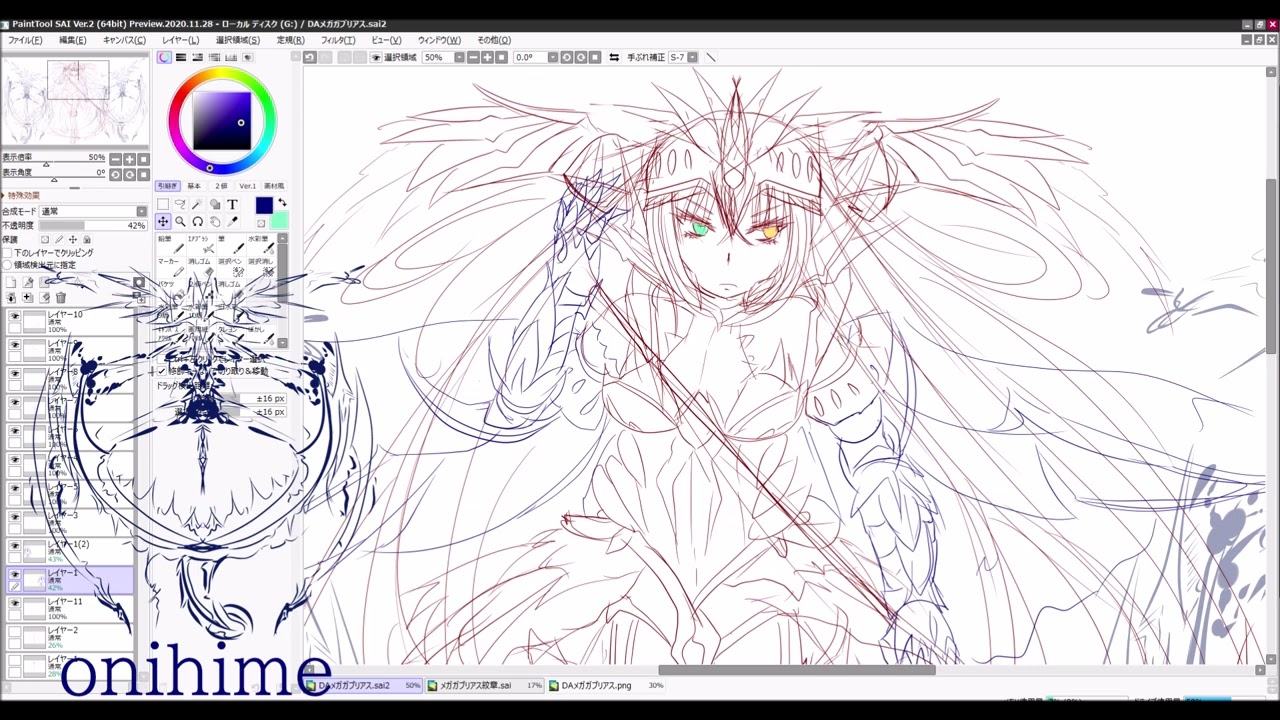Select the shape tool

point(214,204)
